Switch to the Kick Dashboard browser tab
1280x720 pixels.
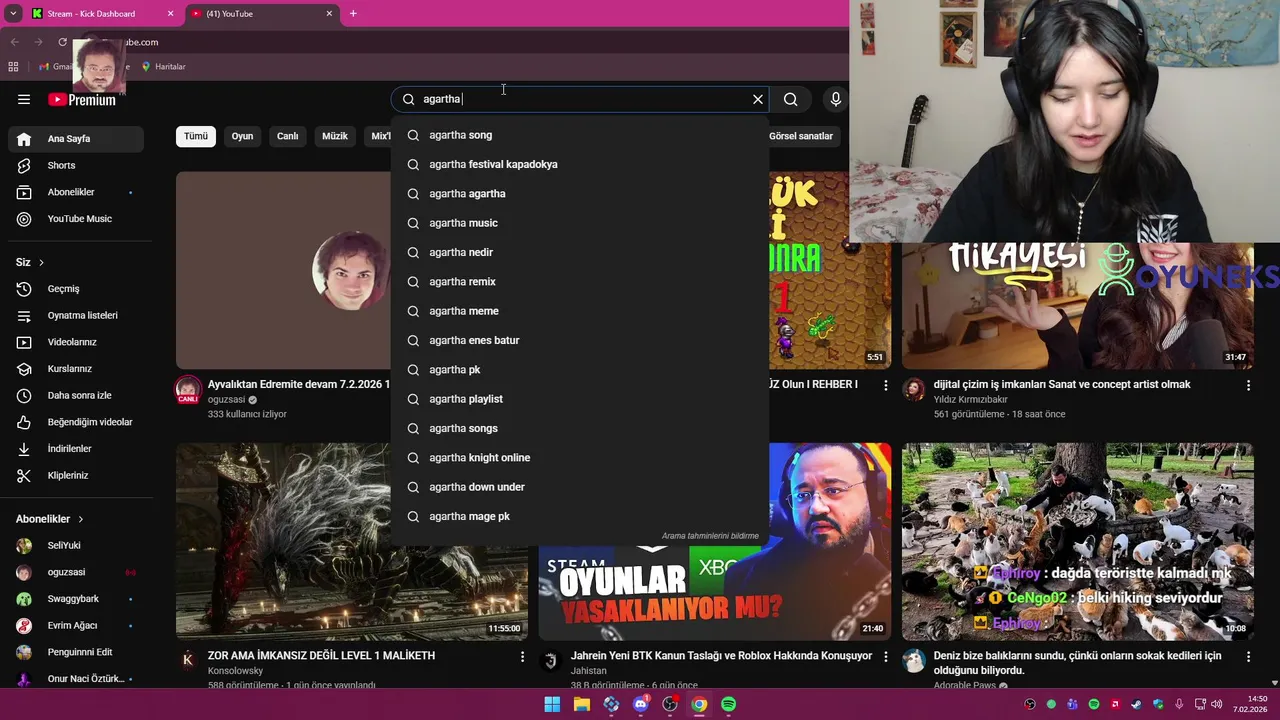click(x=100, y=14)
